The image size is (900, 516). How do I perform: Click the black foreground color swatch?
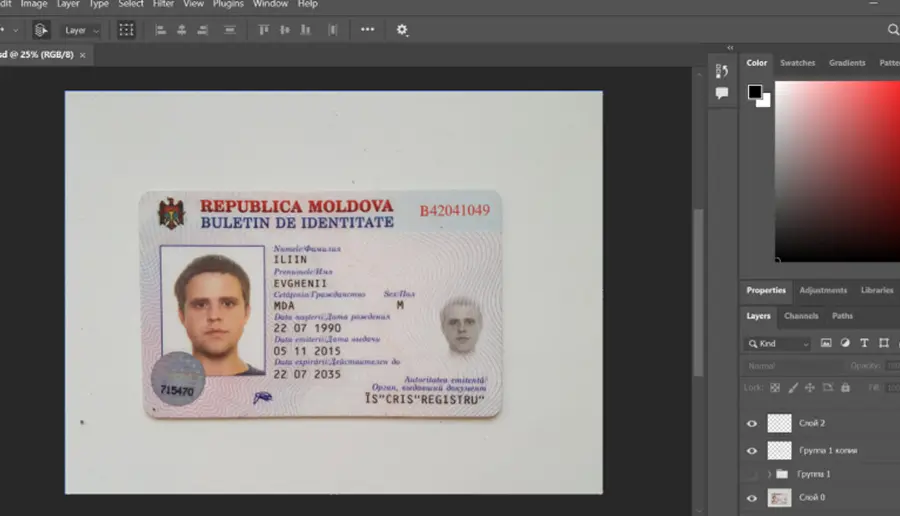point(754,92)
